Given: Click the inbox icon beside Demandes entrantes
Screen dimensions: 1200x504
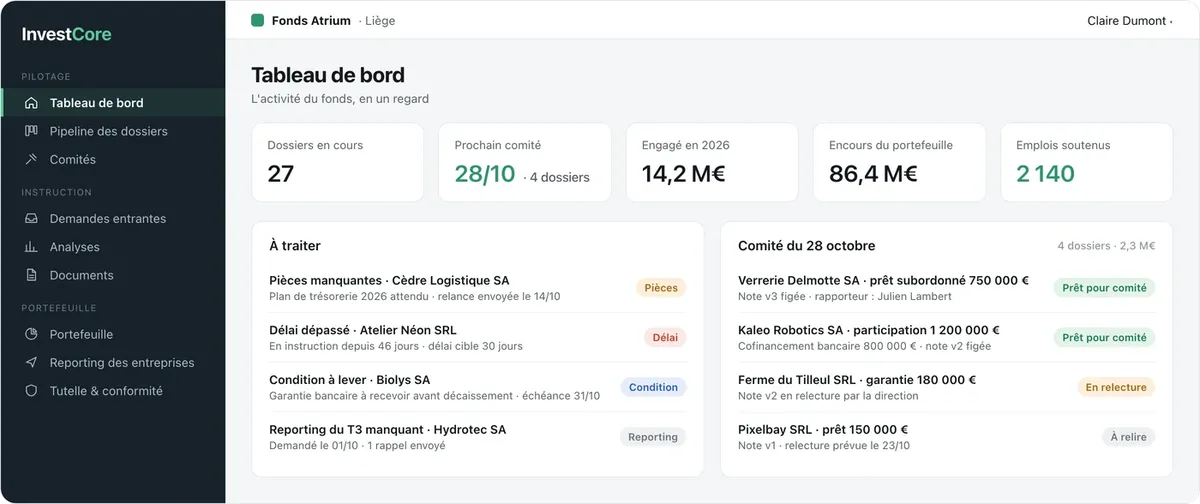Looking at the screenshot, I should (31, 219).
